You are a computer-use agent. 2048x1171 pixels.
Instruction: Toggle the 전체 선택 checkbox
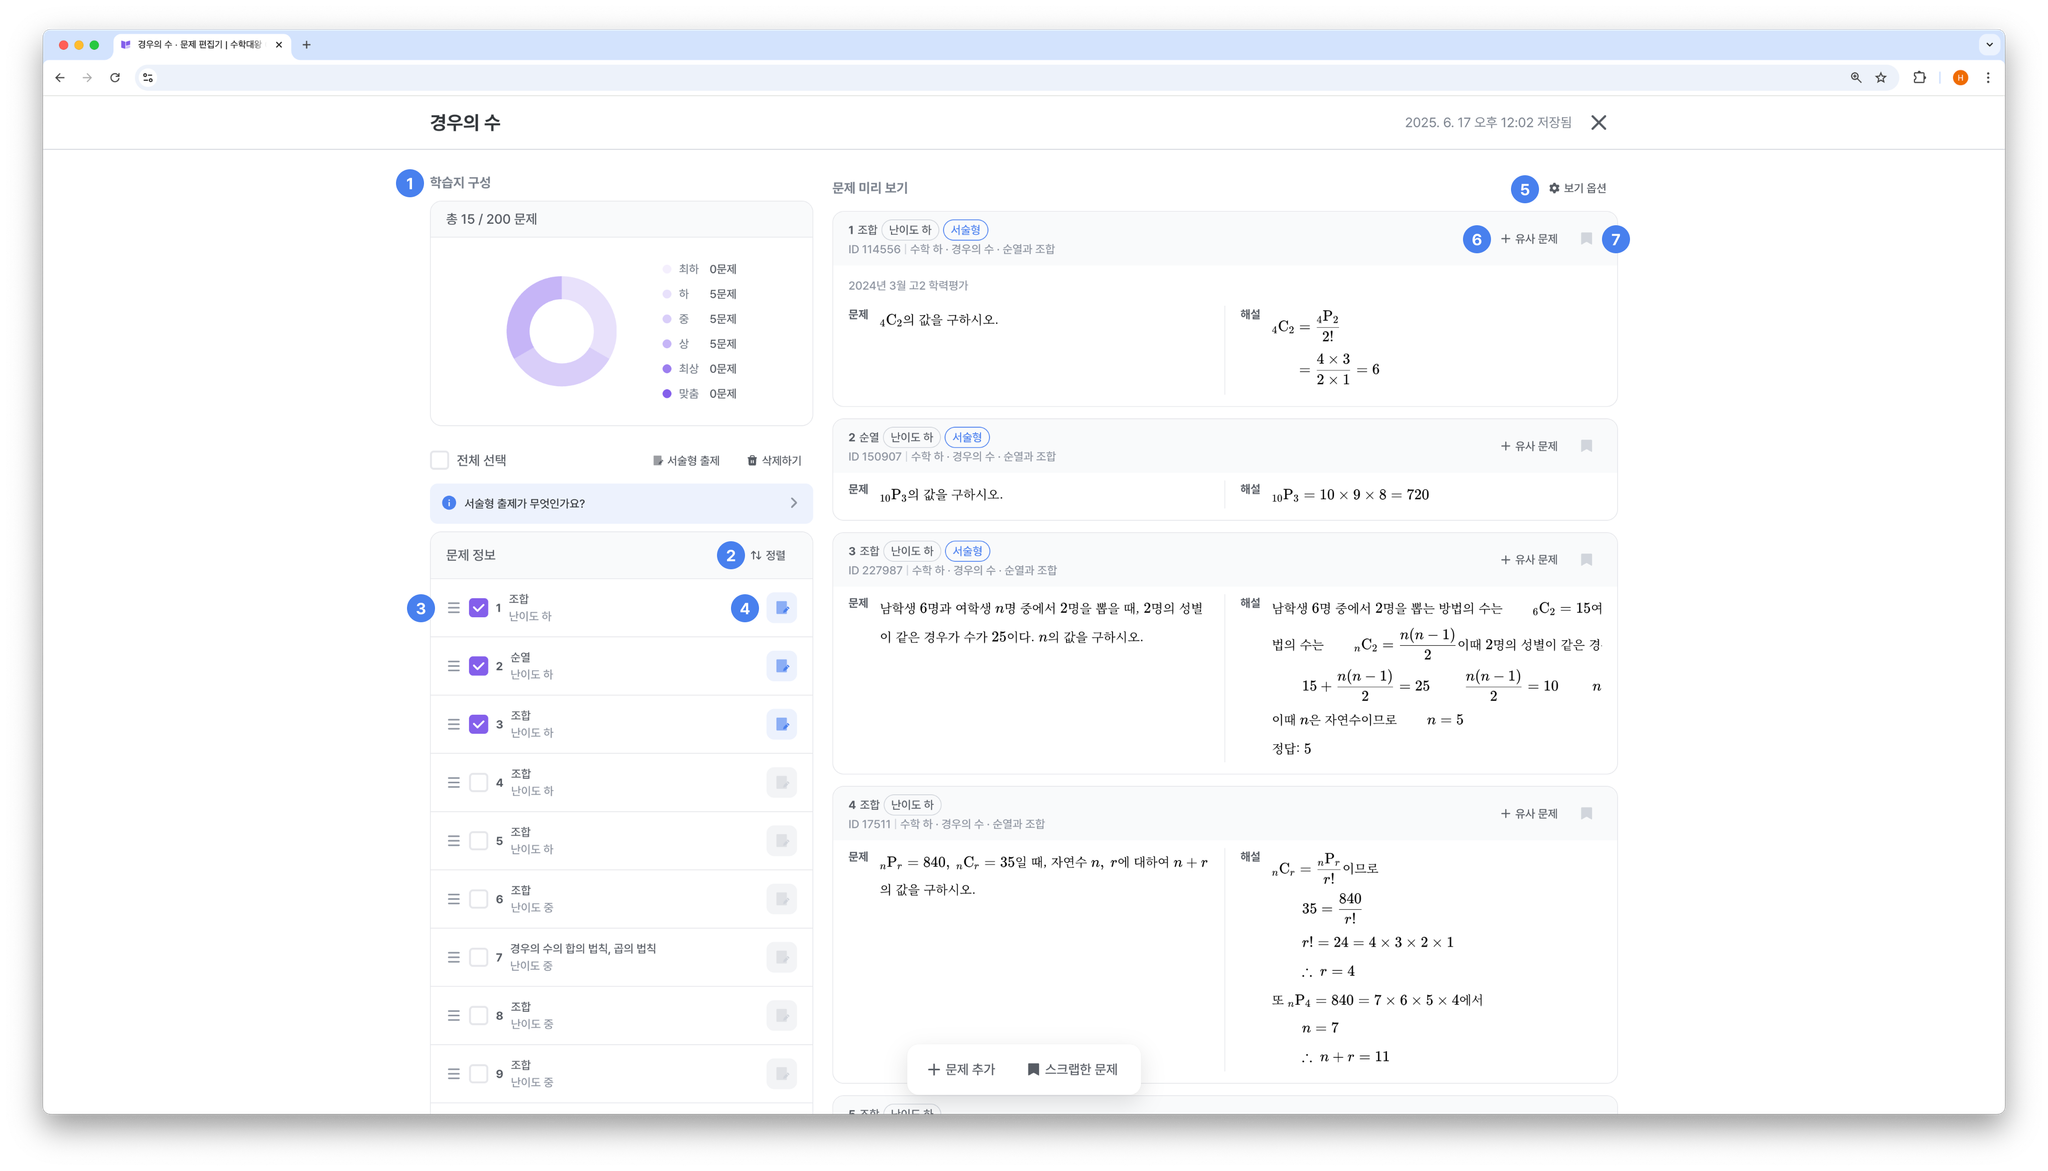439,460
